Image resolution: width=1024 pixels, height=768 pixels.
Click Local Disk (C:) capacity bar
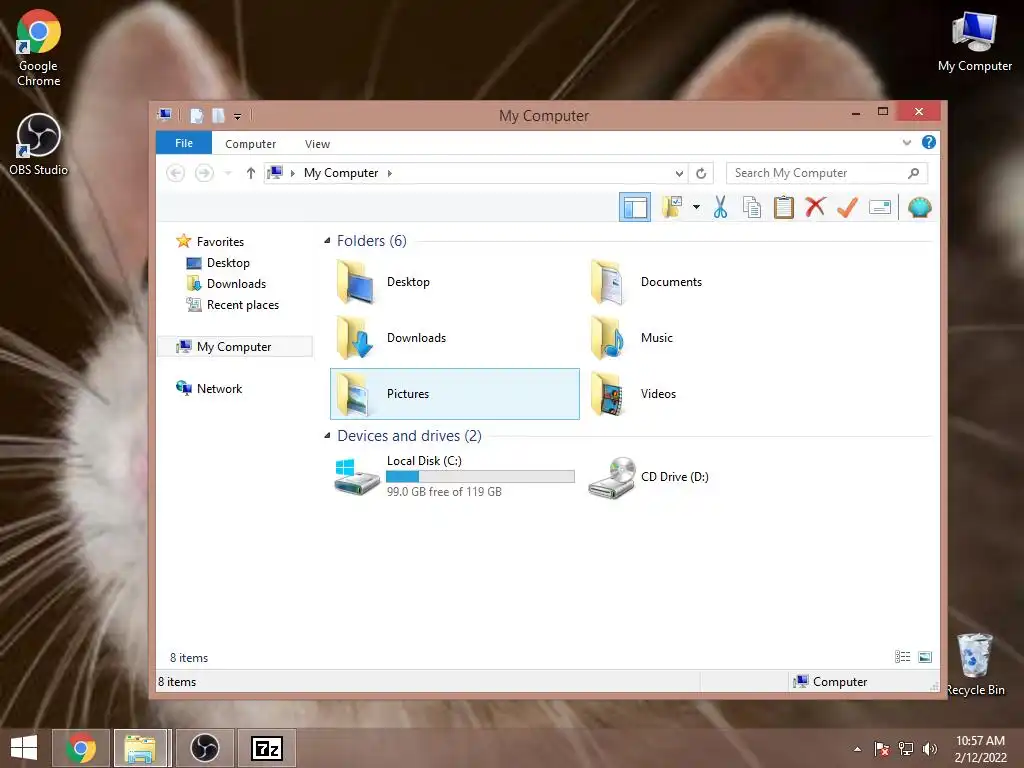(480, 477)
